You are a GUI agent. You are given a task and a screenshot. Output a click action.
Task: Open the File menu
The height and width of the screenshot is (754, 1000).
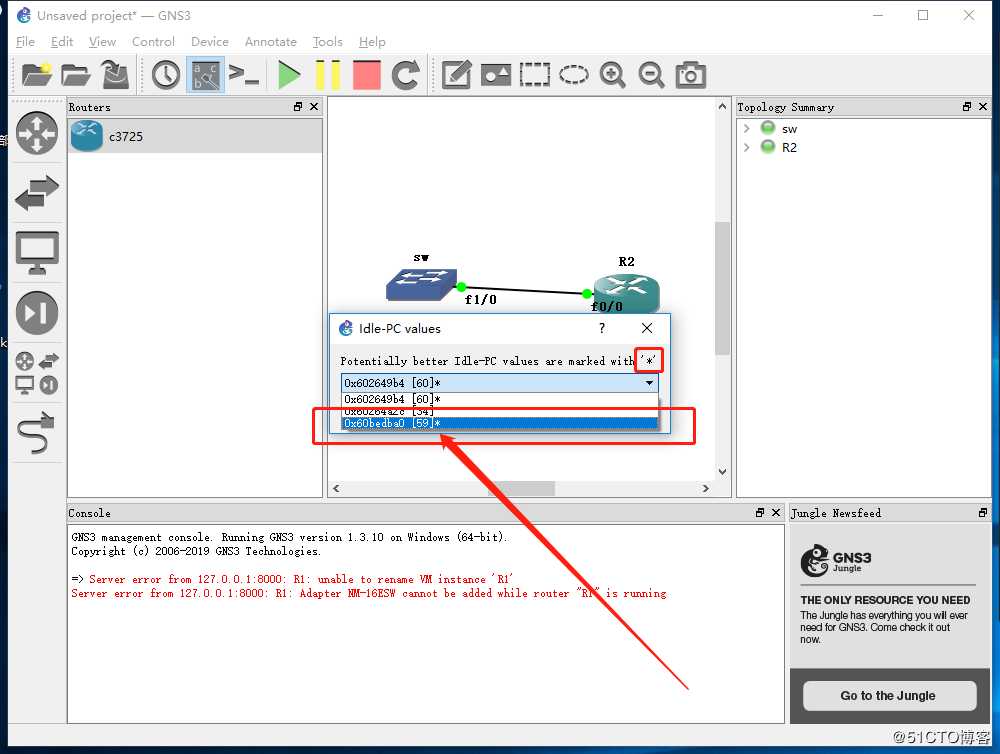tap(25, 41)
